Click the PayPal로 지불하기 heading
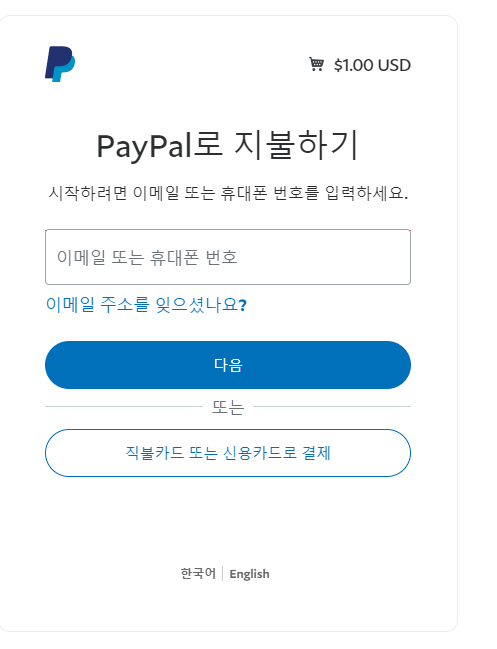The height and width of the screenshot is (649, 497). (227, 145)
